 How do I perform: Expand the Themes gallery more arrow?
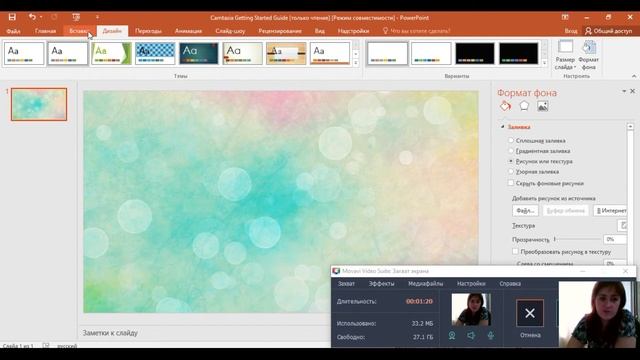pos(356,62)
